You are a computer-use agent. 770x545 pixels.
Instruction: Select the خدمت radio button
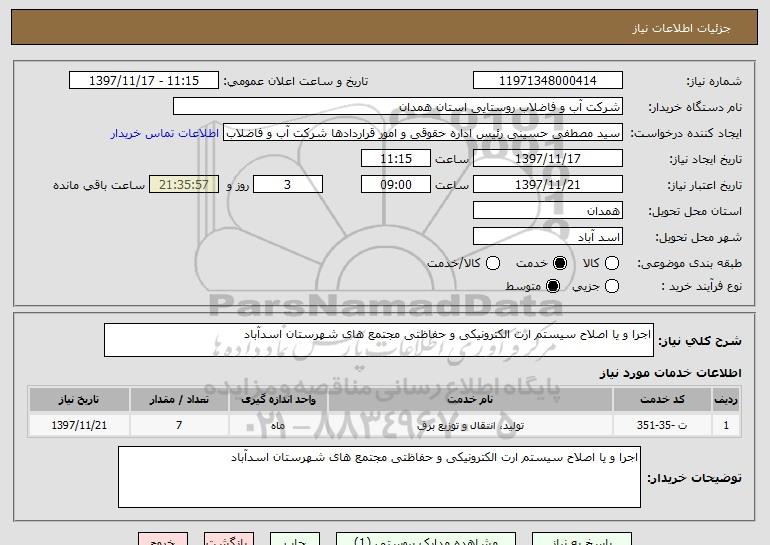pos(560,263)
